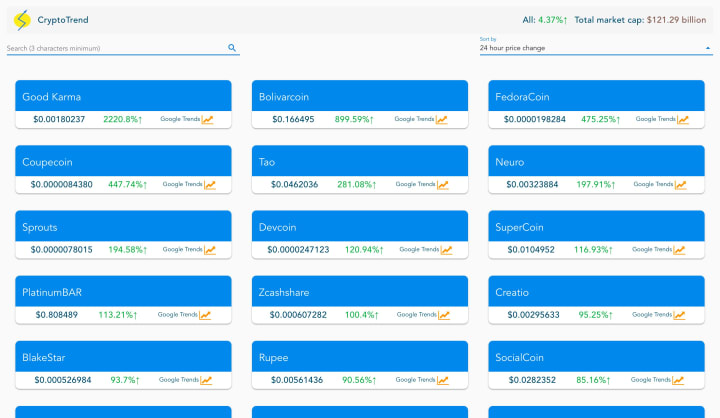720x418 pixels.
Task: Open Google Trends chart icon for FedoraCoin
Action: pos(683,119)
